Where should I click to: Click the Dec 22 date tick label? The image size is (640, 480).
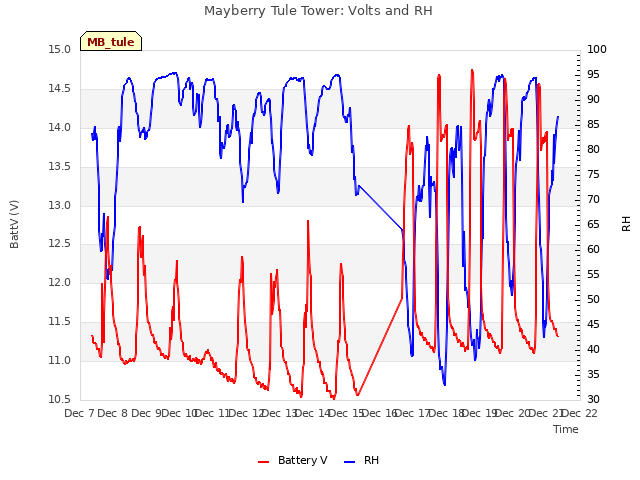[x=580, y=413]
